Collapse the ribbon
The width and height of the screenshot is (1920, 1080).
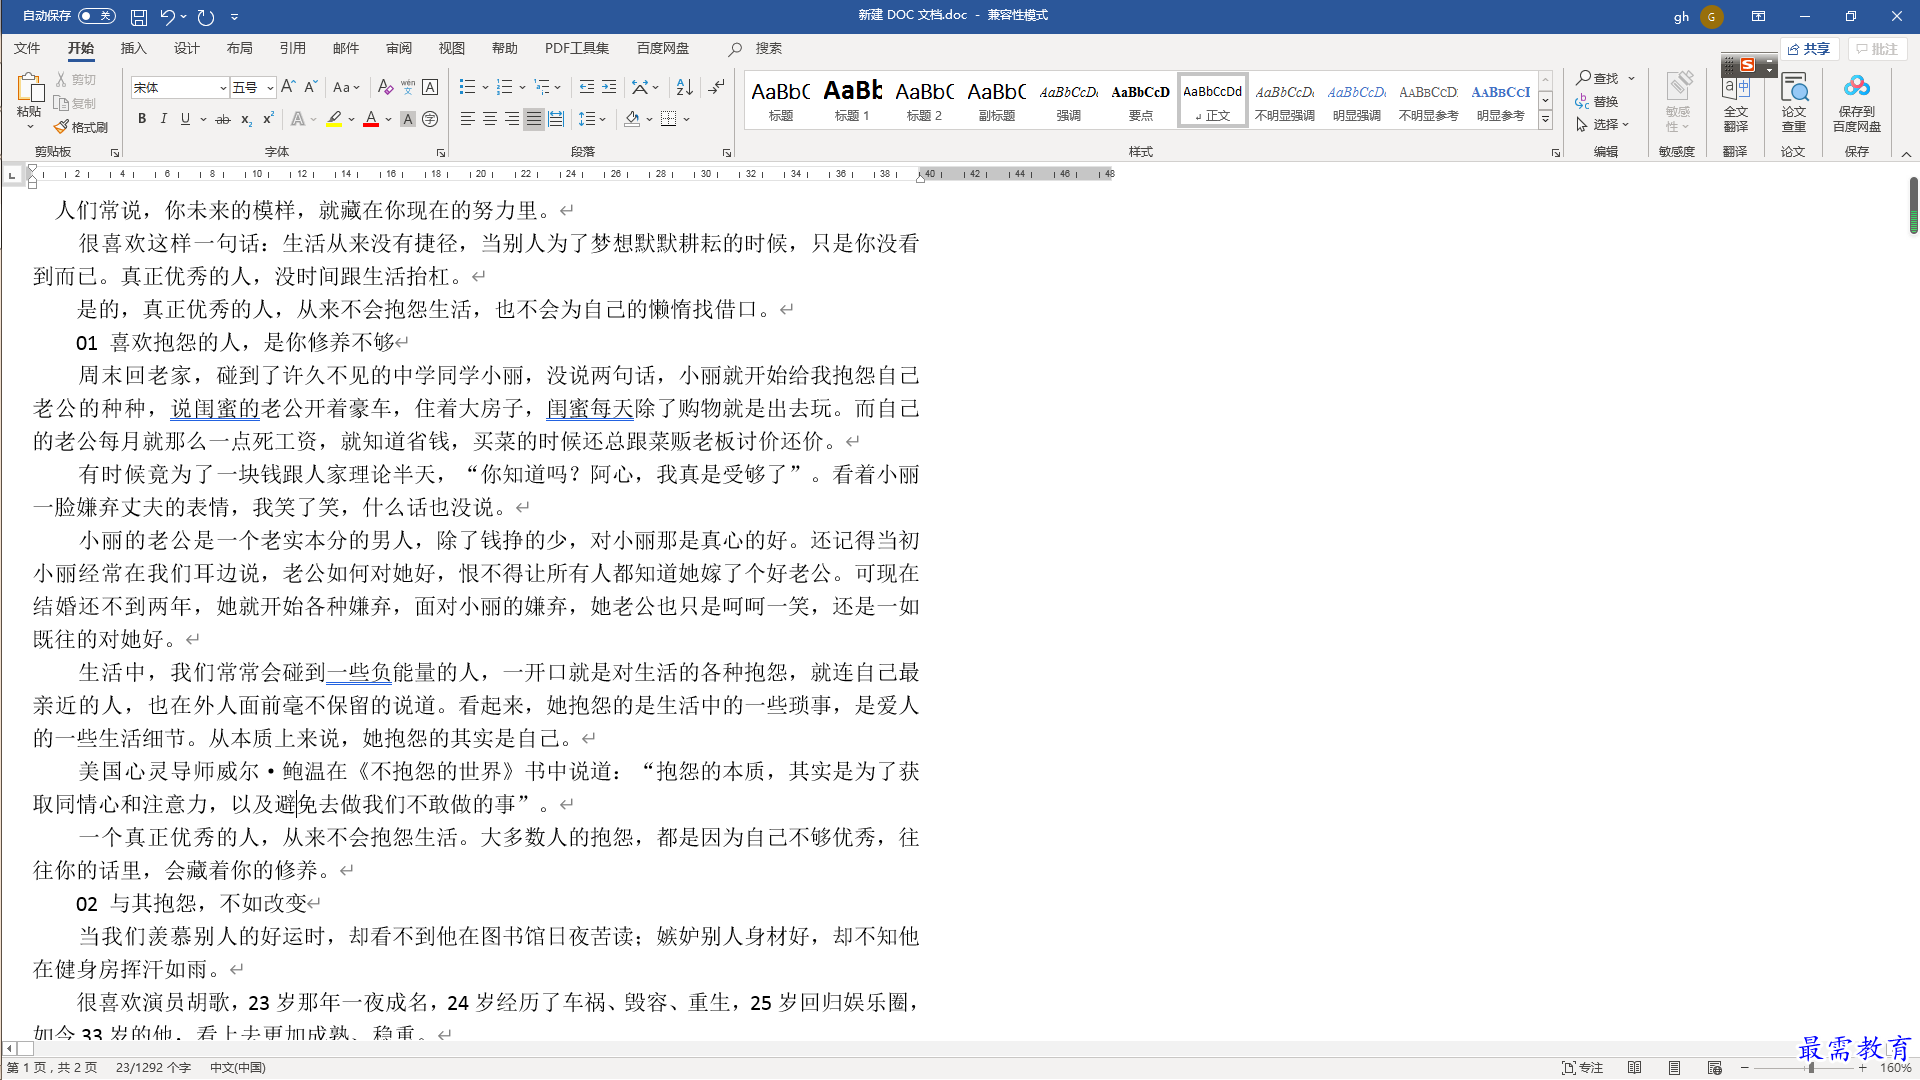1906,153
